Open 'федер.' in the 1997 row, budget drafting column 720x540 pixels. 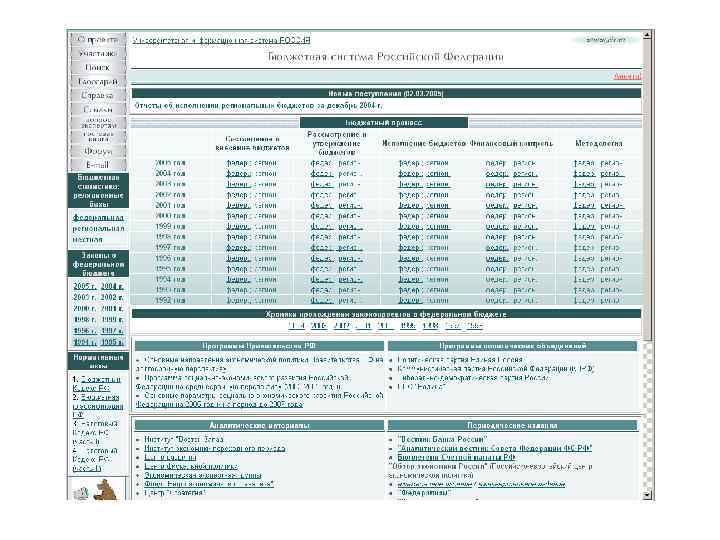coord(238,248)
